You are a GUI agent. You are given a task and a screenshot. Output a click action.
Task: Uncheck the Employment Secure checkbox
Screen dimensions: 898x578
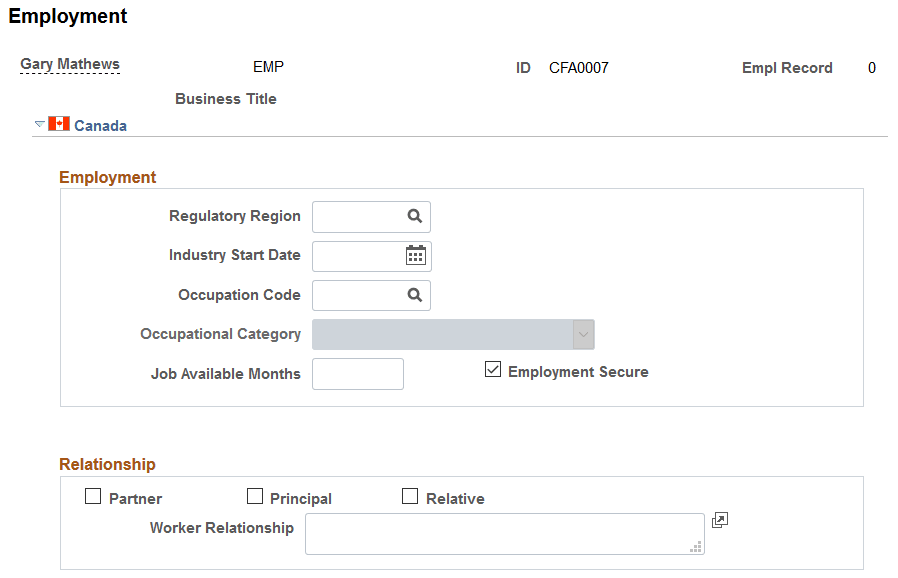point(493,369)
